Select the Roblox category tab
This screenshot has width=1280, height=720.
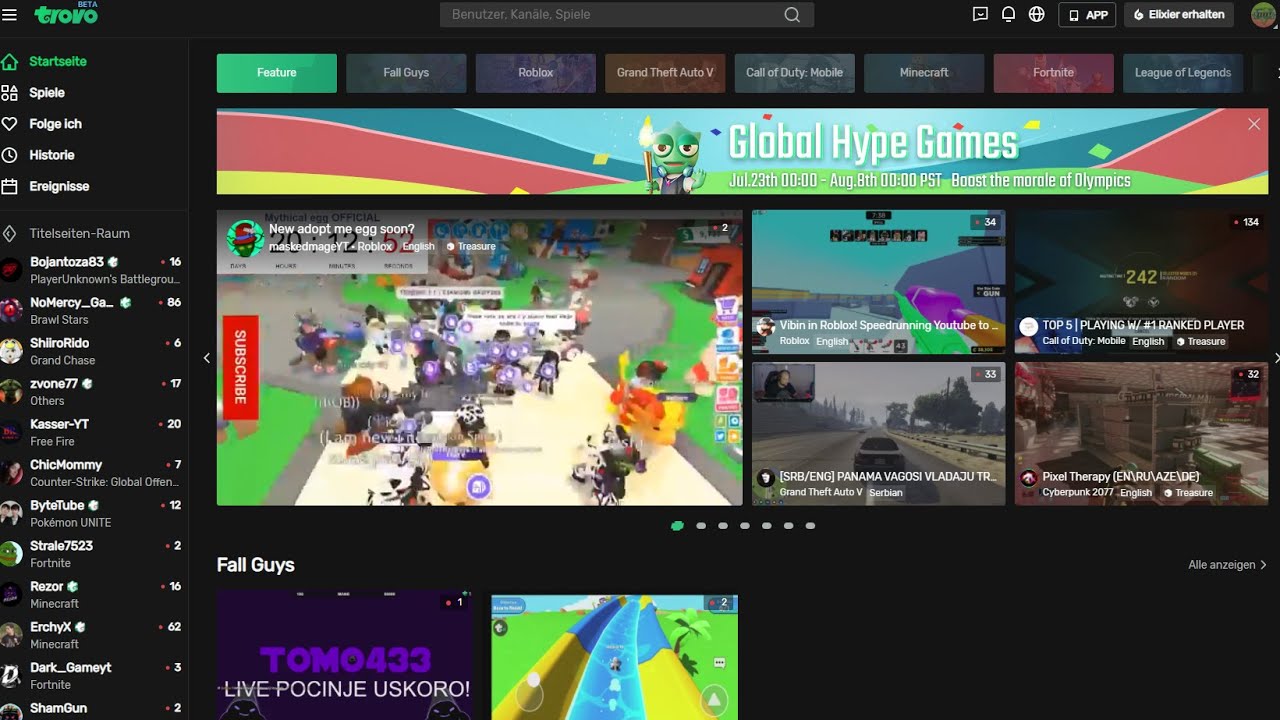pyautogui.click(x=536, y=73)
